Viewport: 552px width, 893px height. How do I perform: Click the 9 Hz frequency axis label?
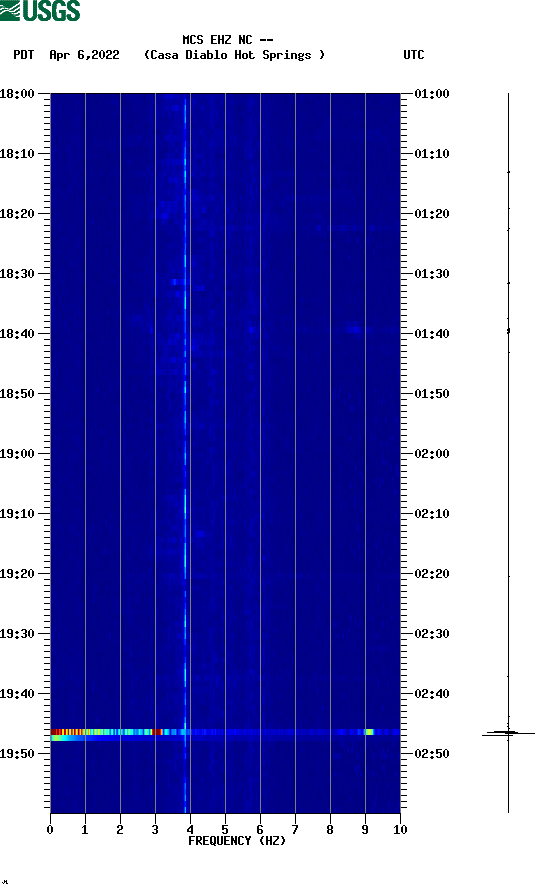tap(365, 830)
